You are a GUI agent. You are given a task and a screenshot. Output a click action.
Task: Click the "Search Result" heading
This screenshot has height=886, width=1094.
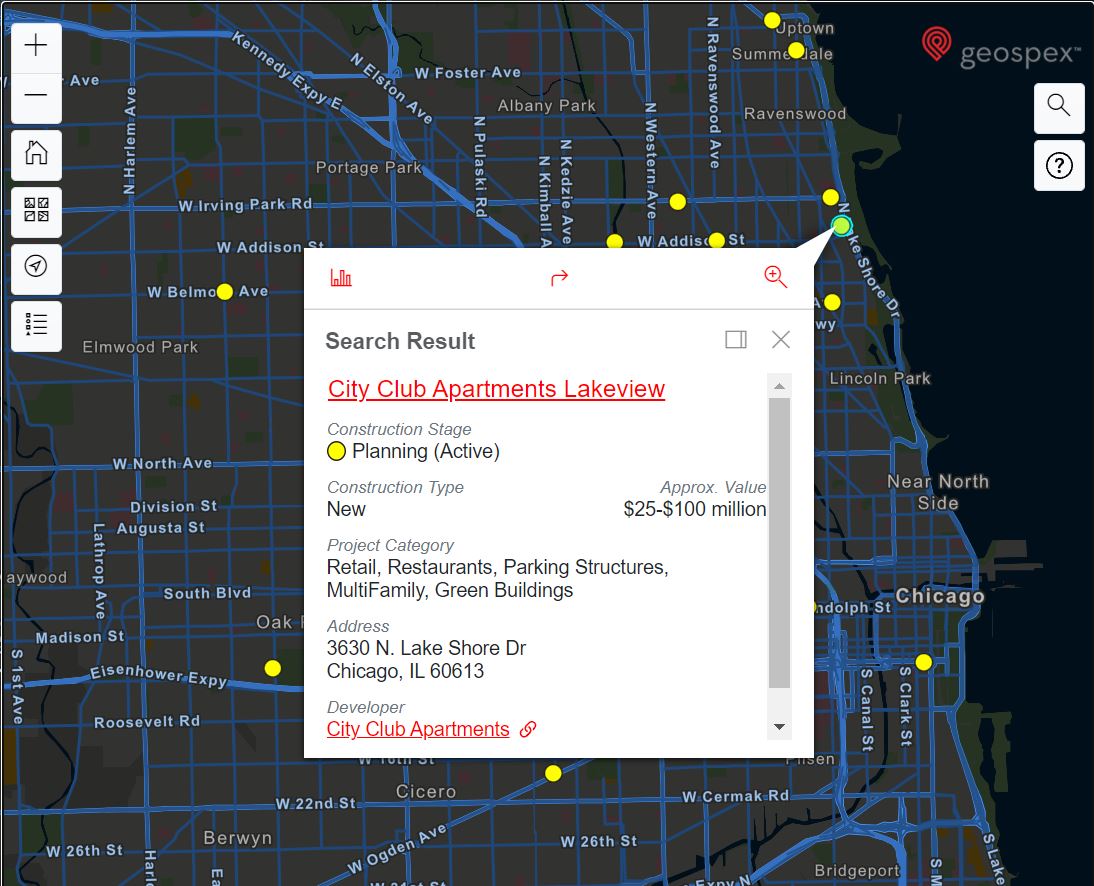point(400,341)
